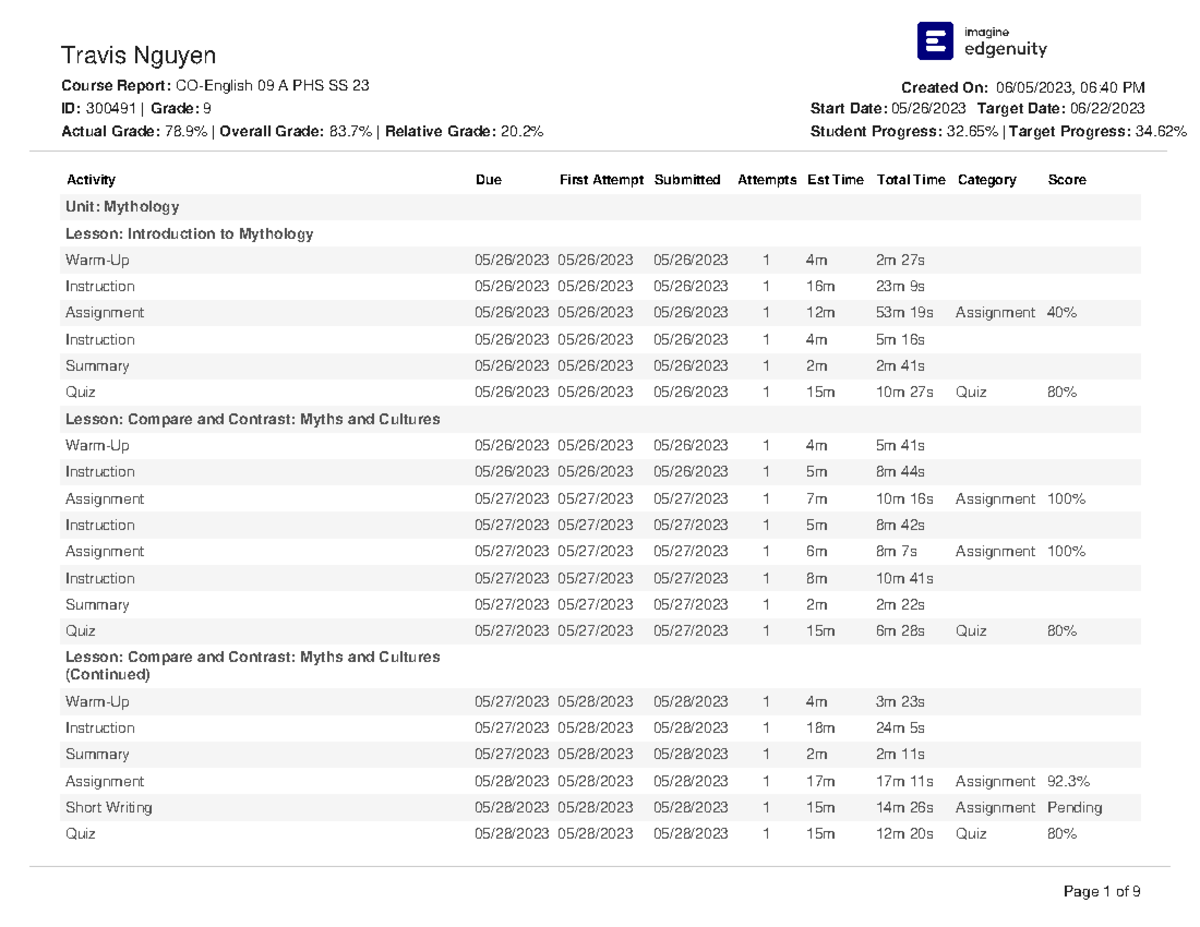Select the Activity column header

(x=91, y=180)
